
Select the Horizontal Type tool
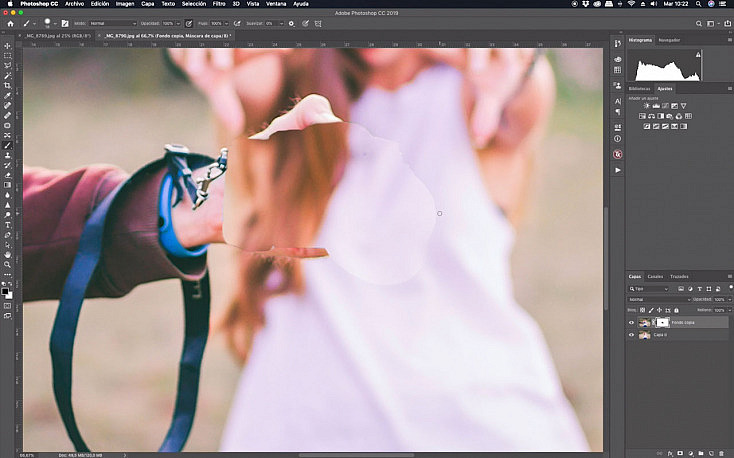[7, 225]
